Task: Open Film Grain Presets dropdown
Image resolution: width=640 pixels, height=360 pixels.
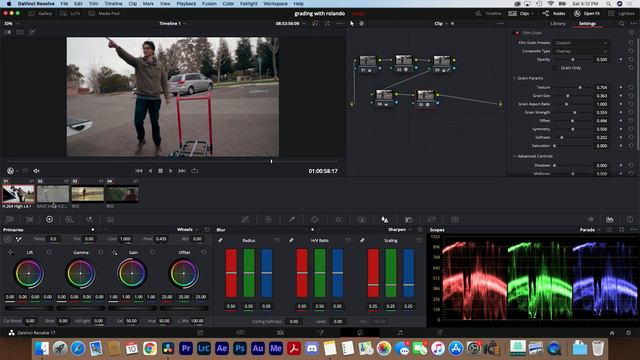Action: [x=581, y=43]
